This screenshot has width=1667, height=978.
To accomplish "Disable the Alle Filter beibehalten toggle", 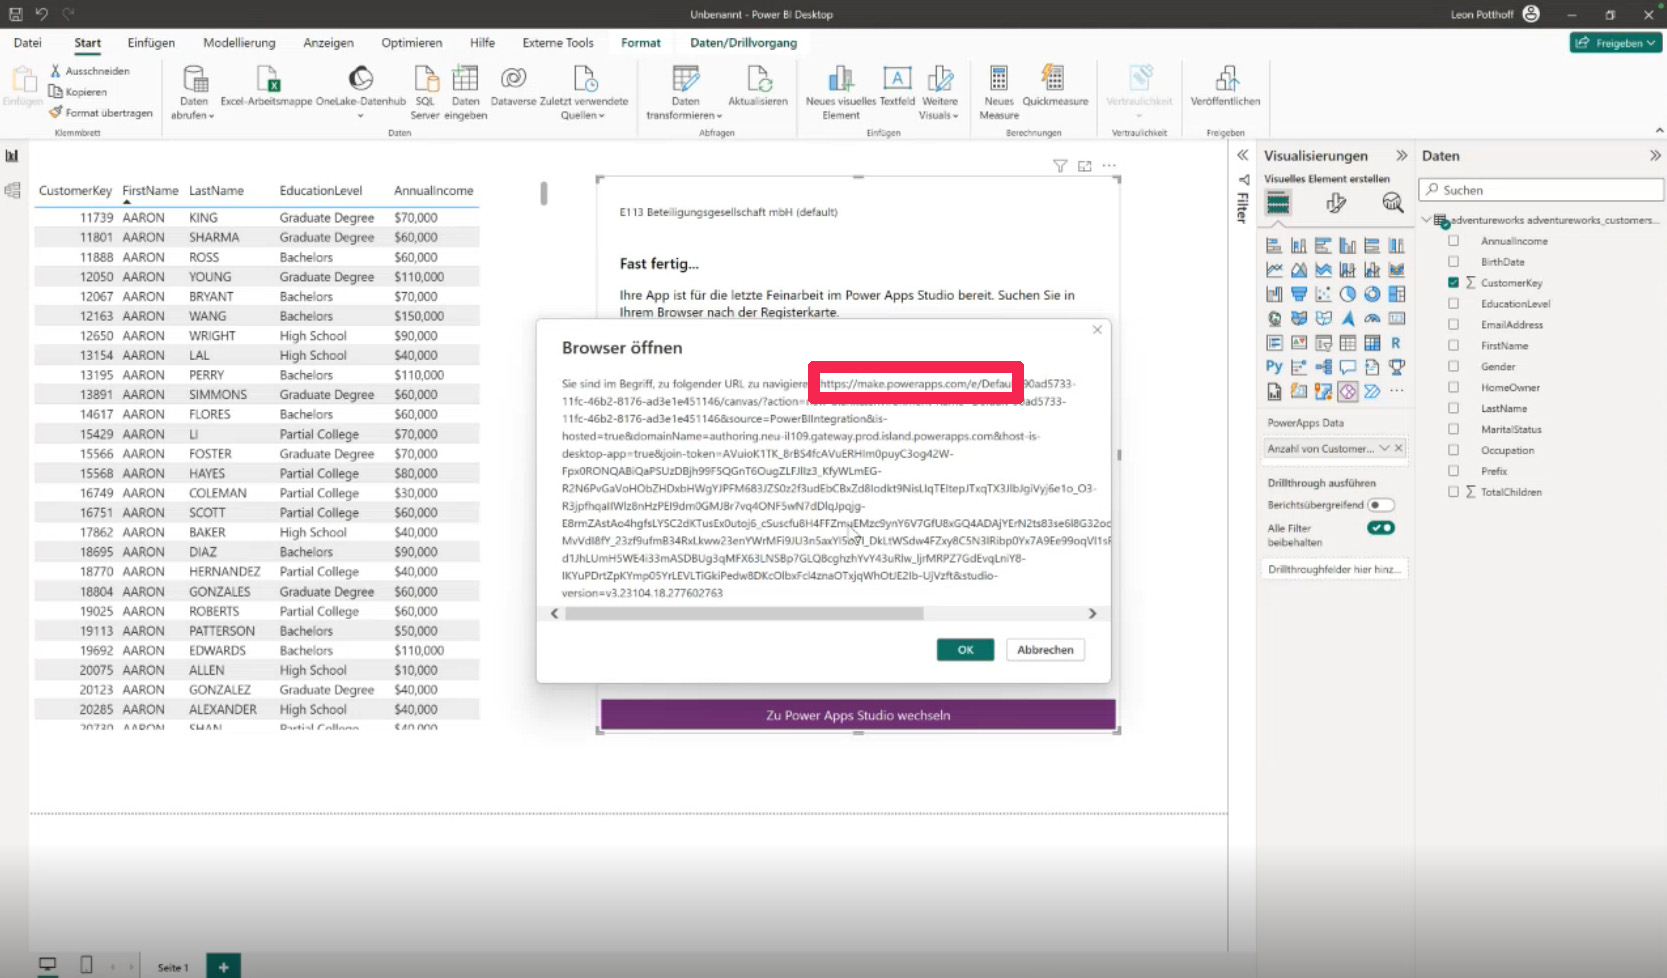I will click(1381, 528).
